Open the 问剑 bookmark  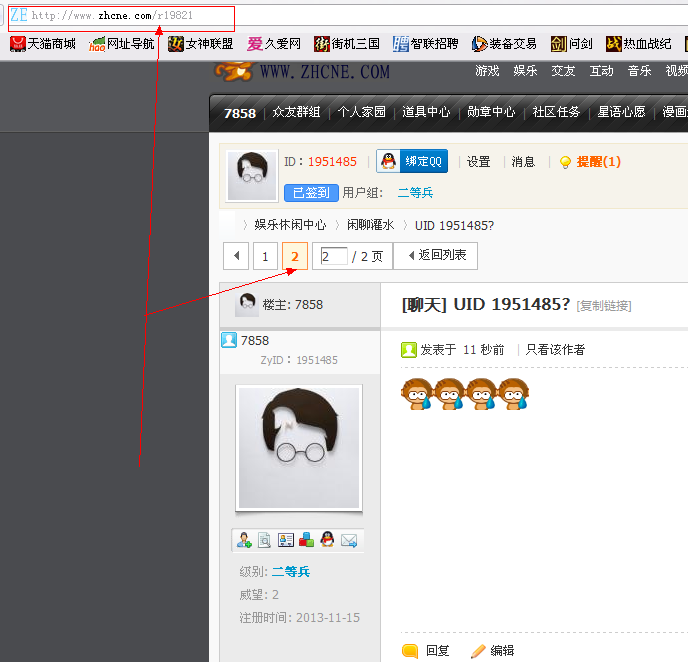click(571, 44)
